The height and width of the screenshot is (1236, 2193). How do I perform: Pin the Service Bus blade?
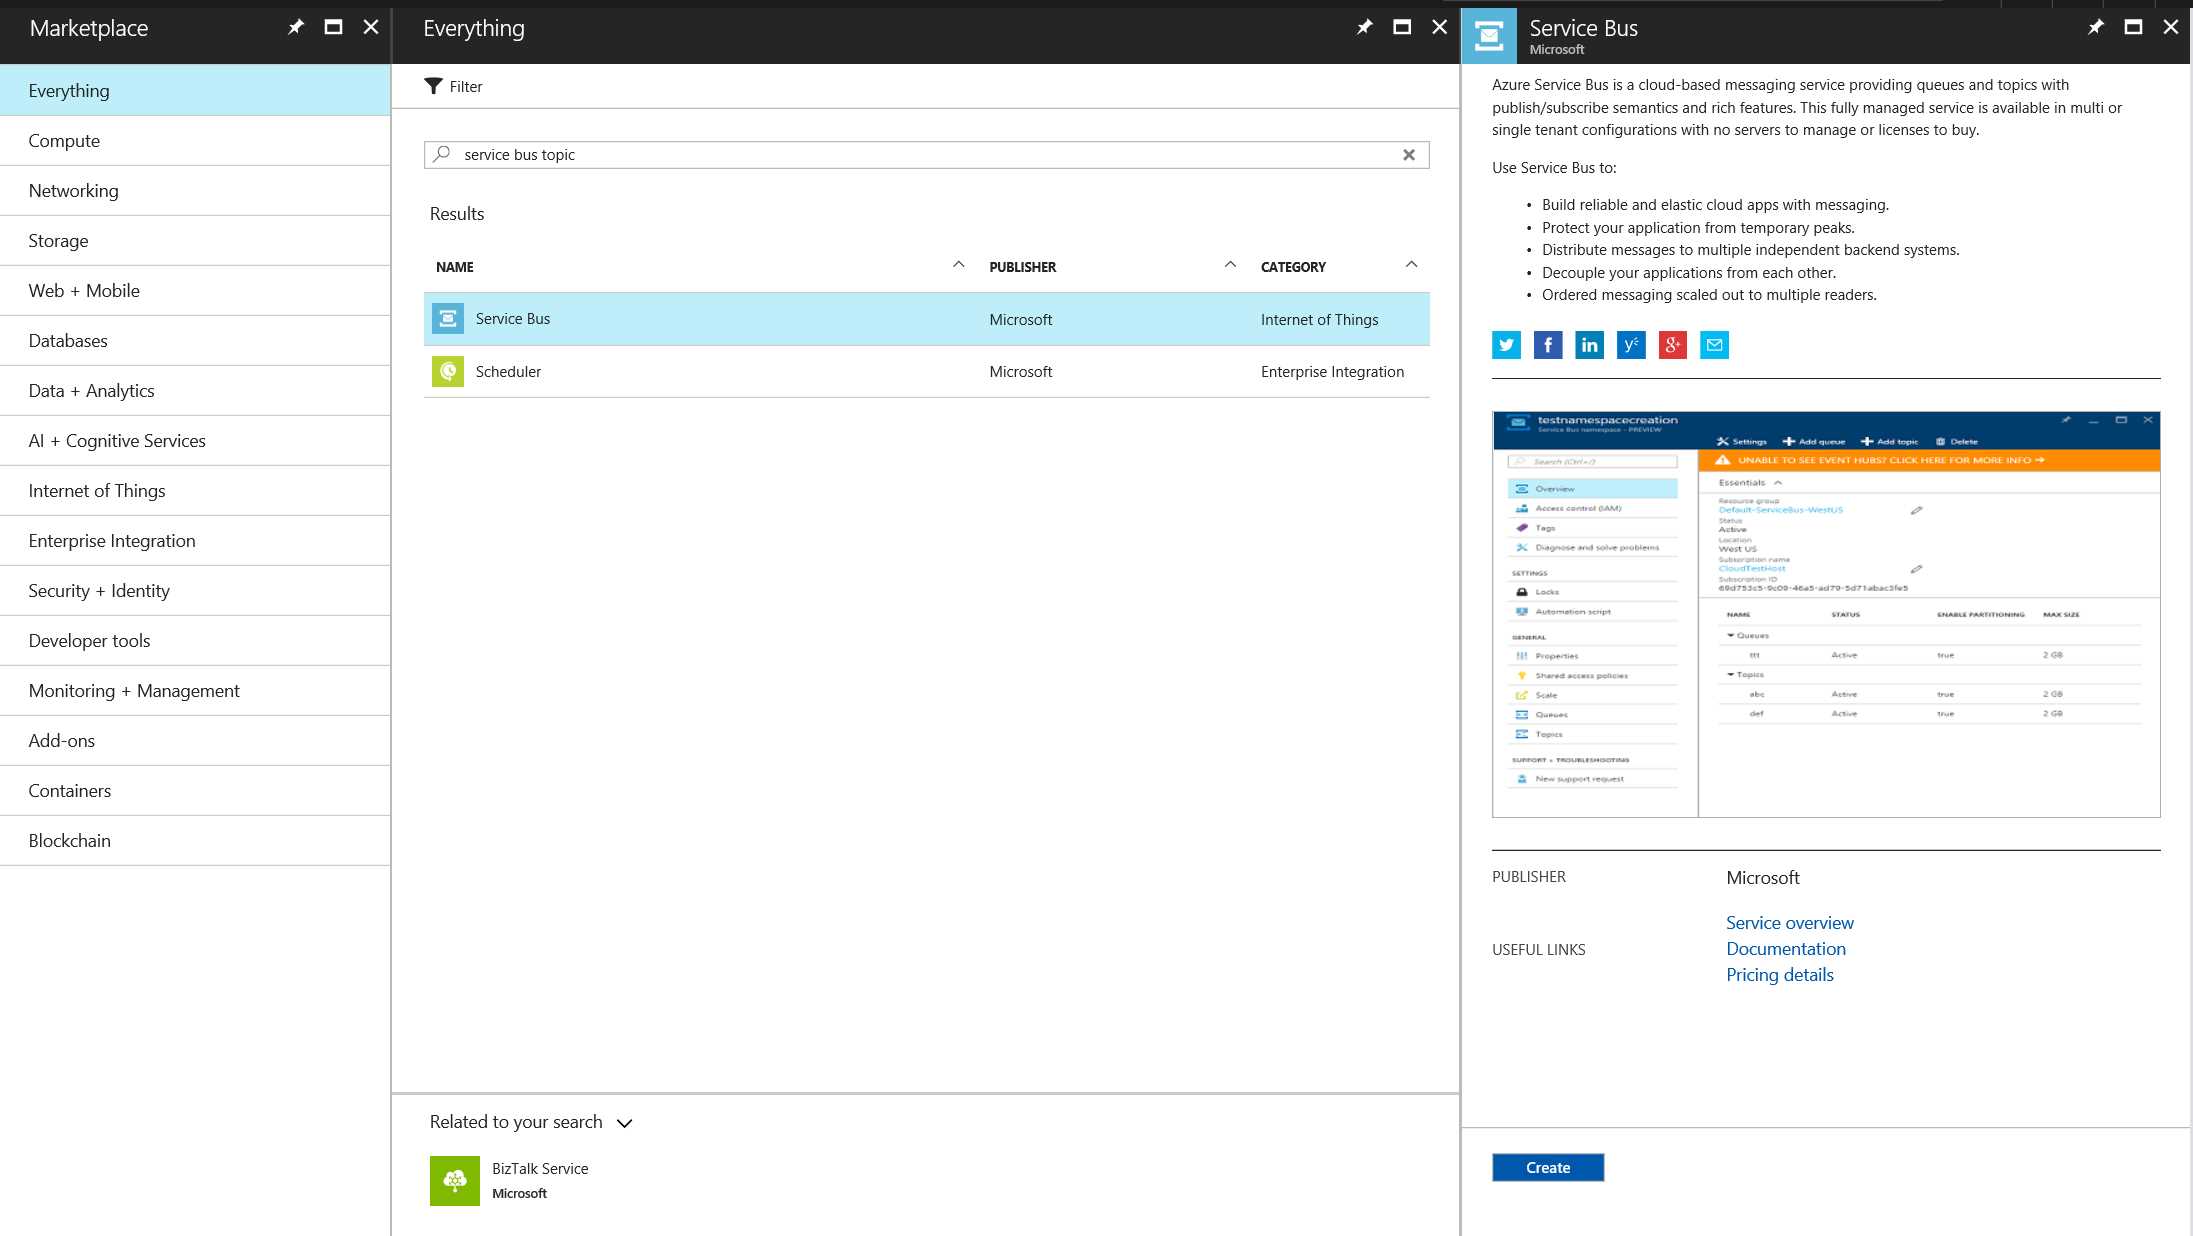(x=2095, y=27)
